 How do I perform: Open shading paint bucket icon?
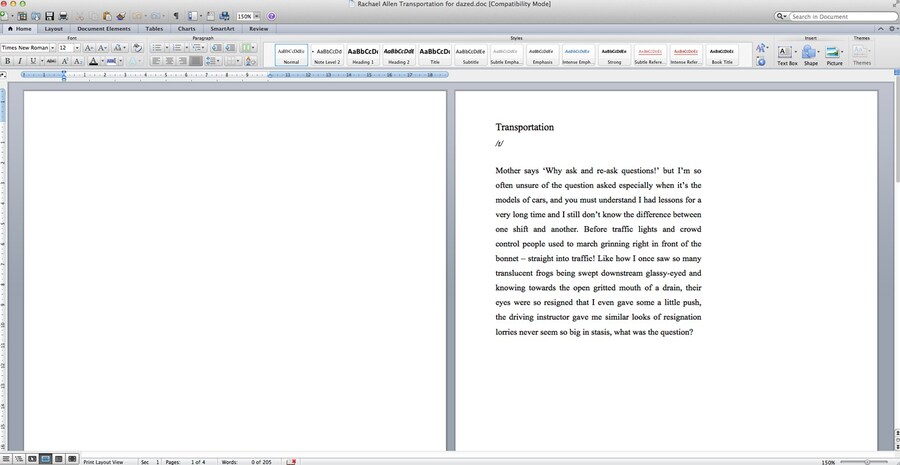tap(250, 61)
